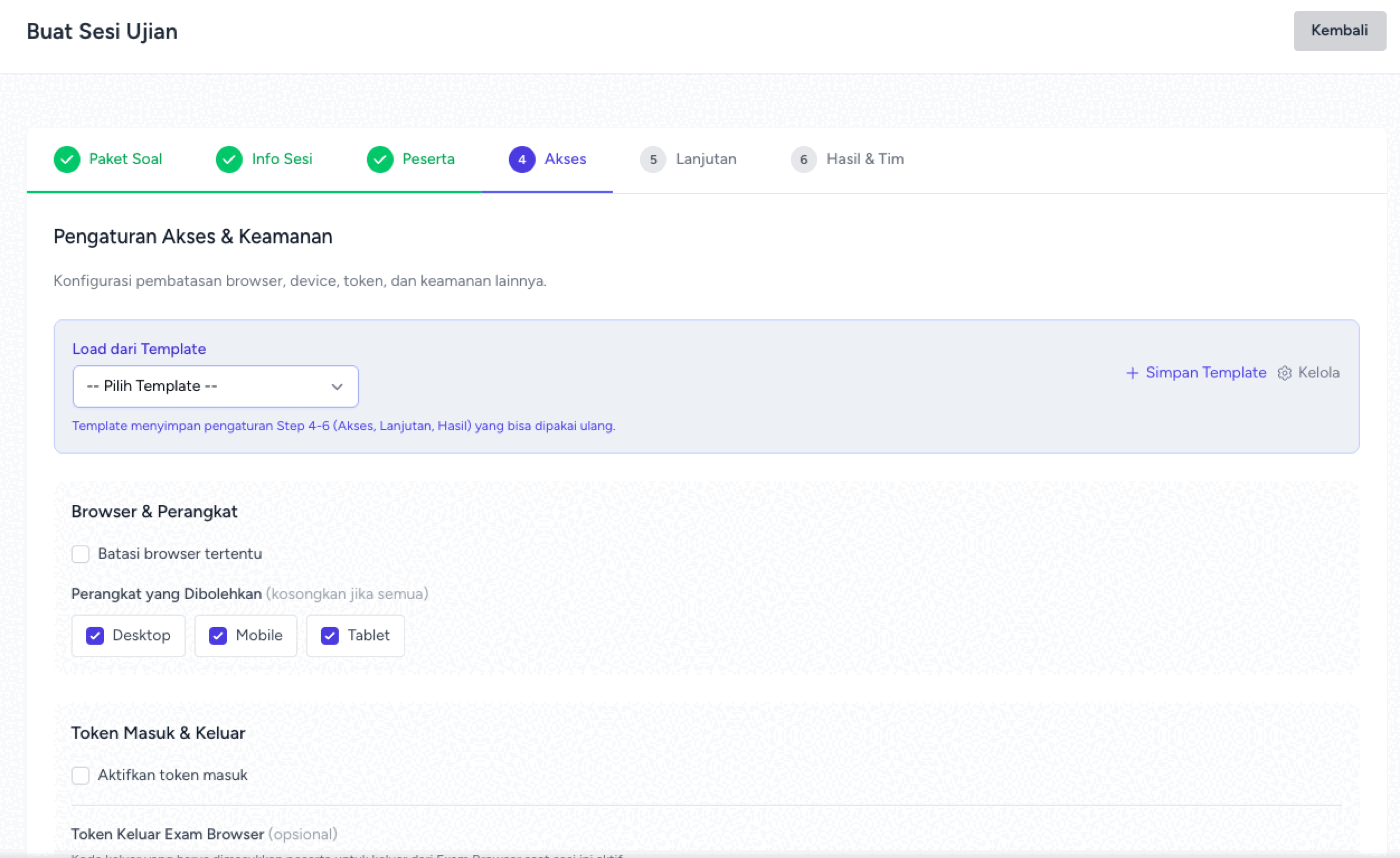Enable Aktifkan token masuk checkbox
The width and height of the screenshot is (1400, 858).
[81, 776]
